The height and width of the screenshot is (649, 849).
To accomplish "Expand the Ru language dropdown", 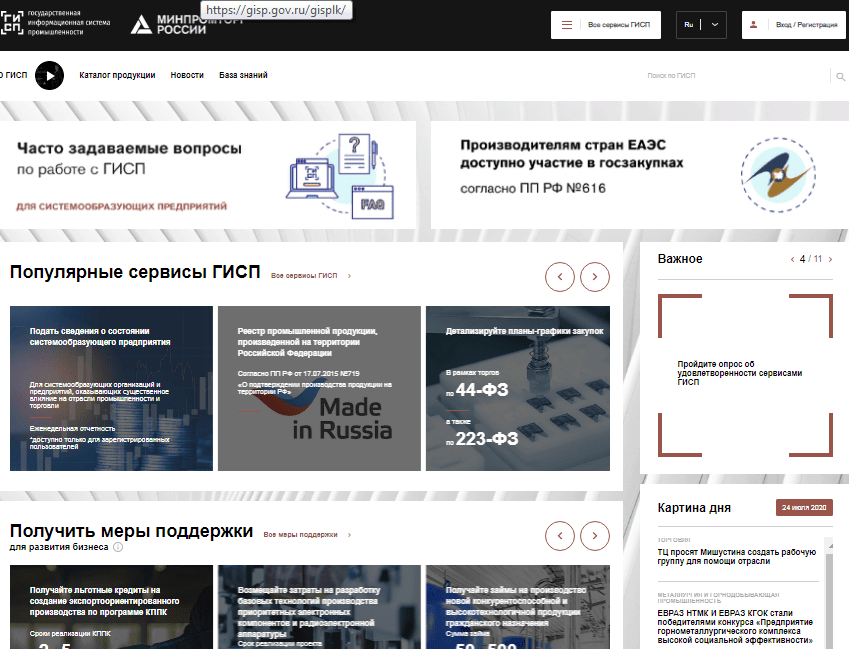I will 714,25.
